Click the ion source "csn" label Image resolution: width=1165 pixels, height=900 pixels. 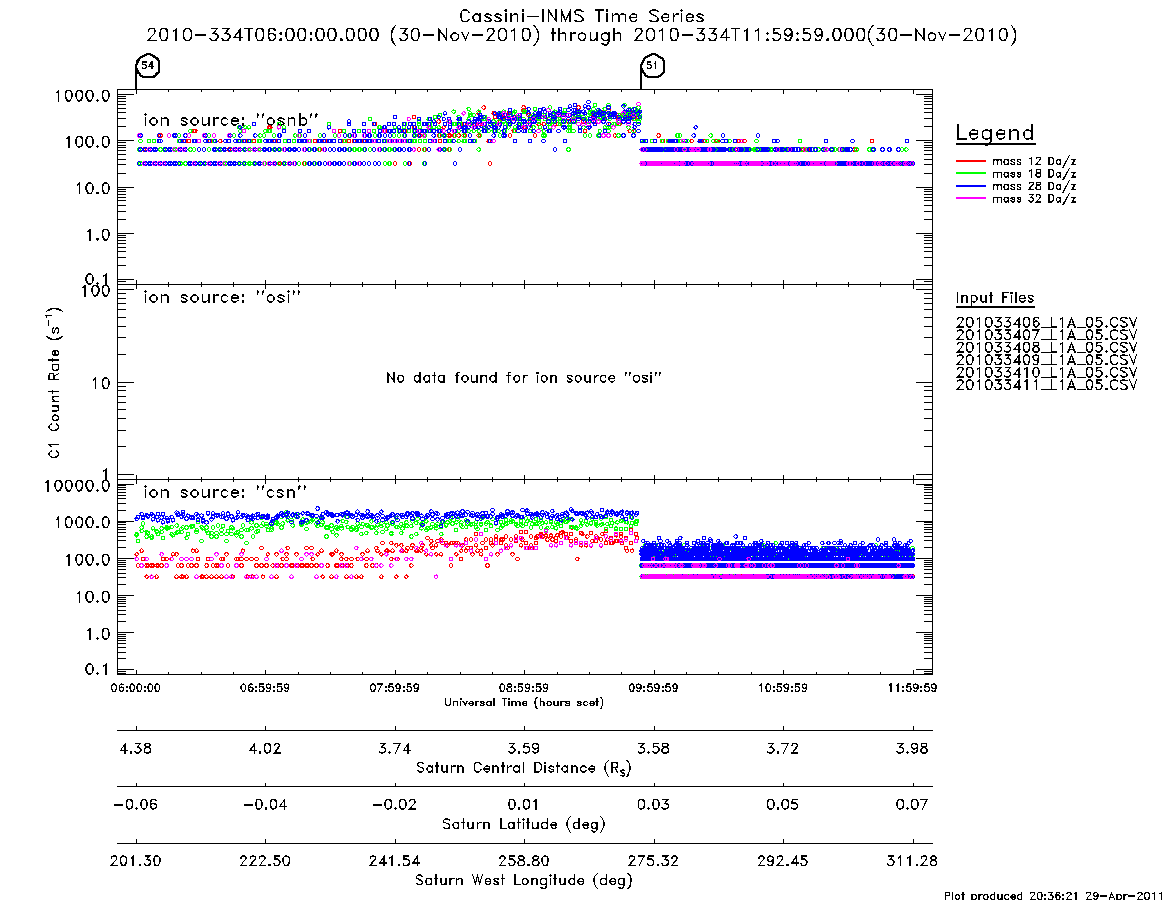point(224,492)
